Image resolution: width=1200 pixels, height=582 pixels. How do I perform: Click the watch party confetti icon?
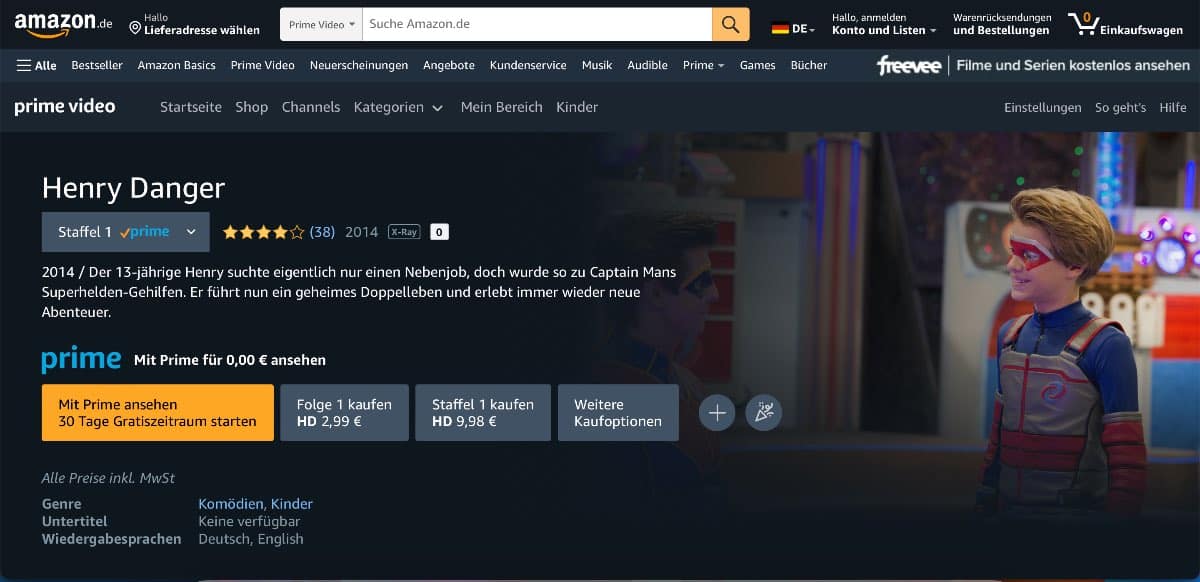[764, 412]
